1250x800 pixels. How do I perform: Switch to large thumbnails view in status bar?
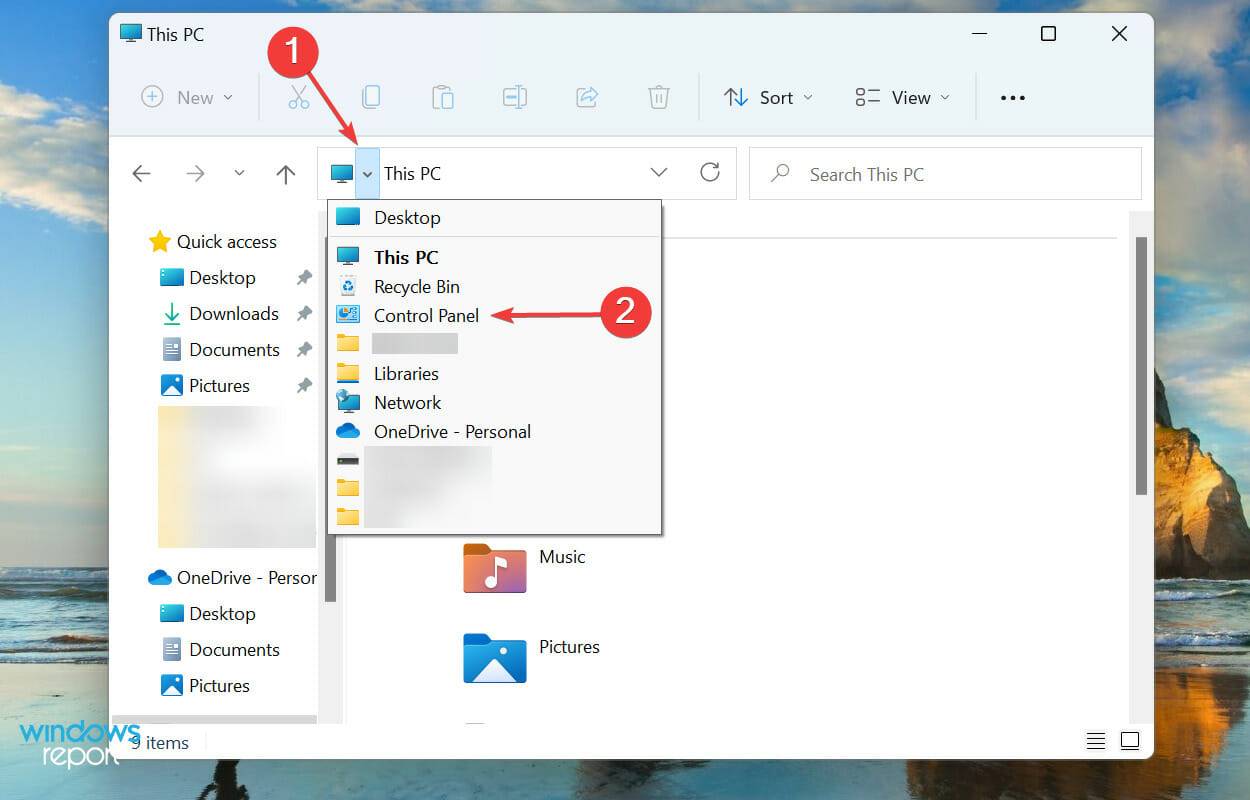1129,740
